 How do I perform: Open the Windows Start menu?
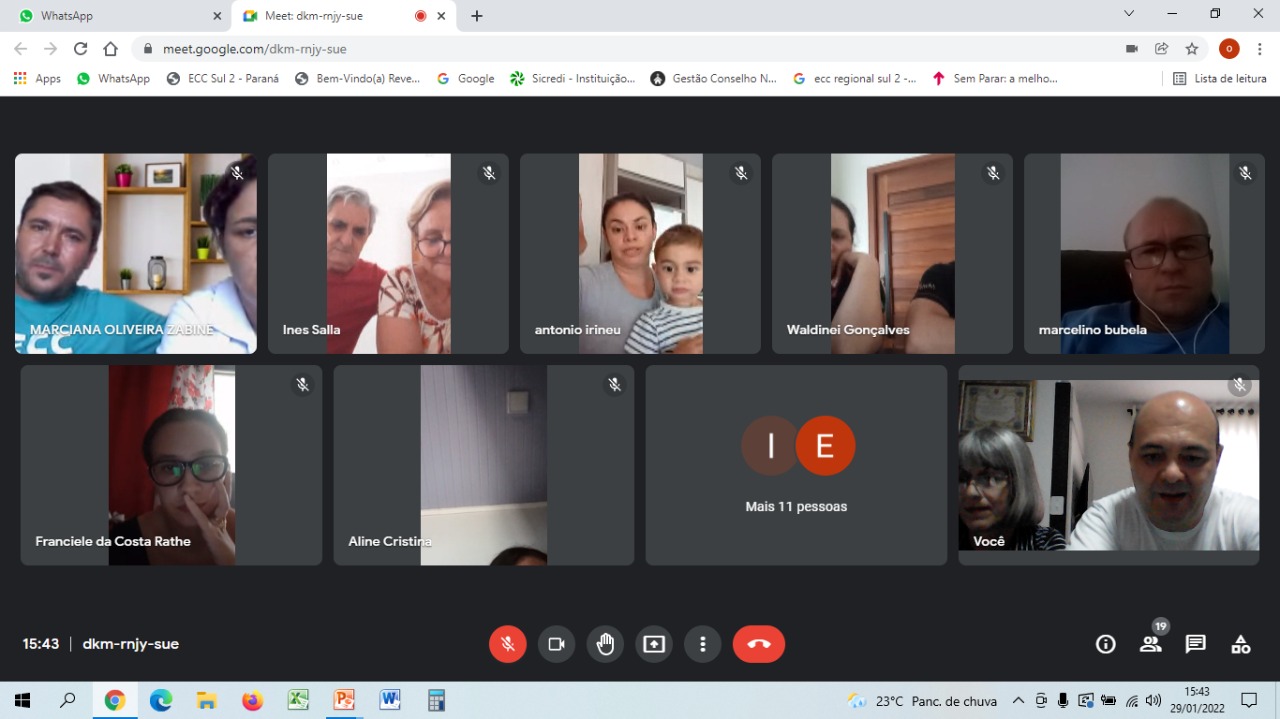(x=22, y=701)
